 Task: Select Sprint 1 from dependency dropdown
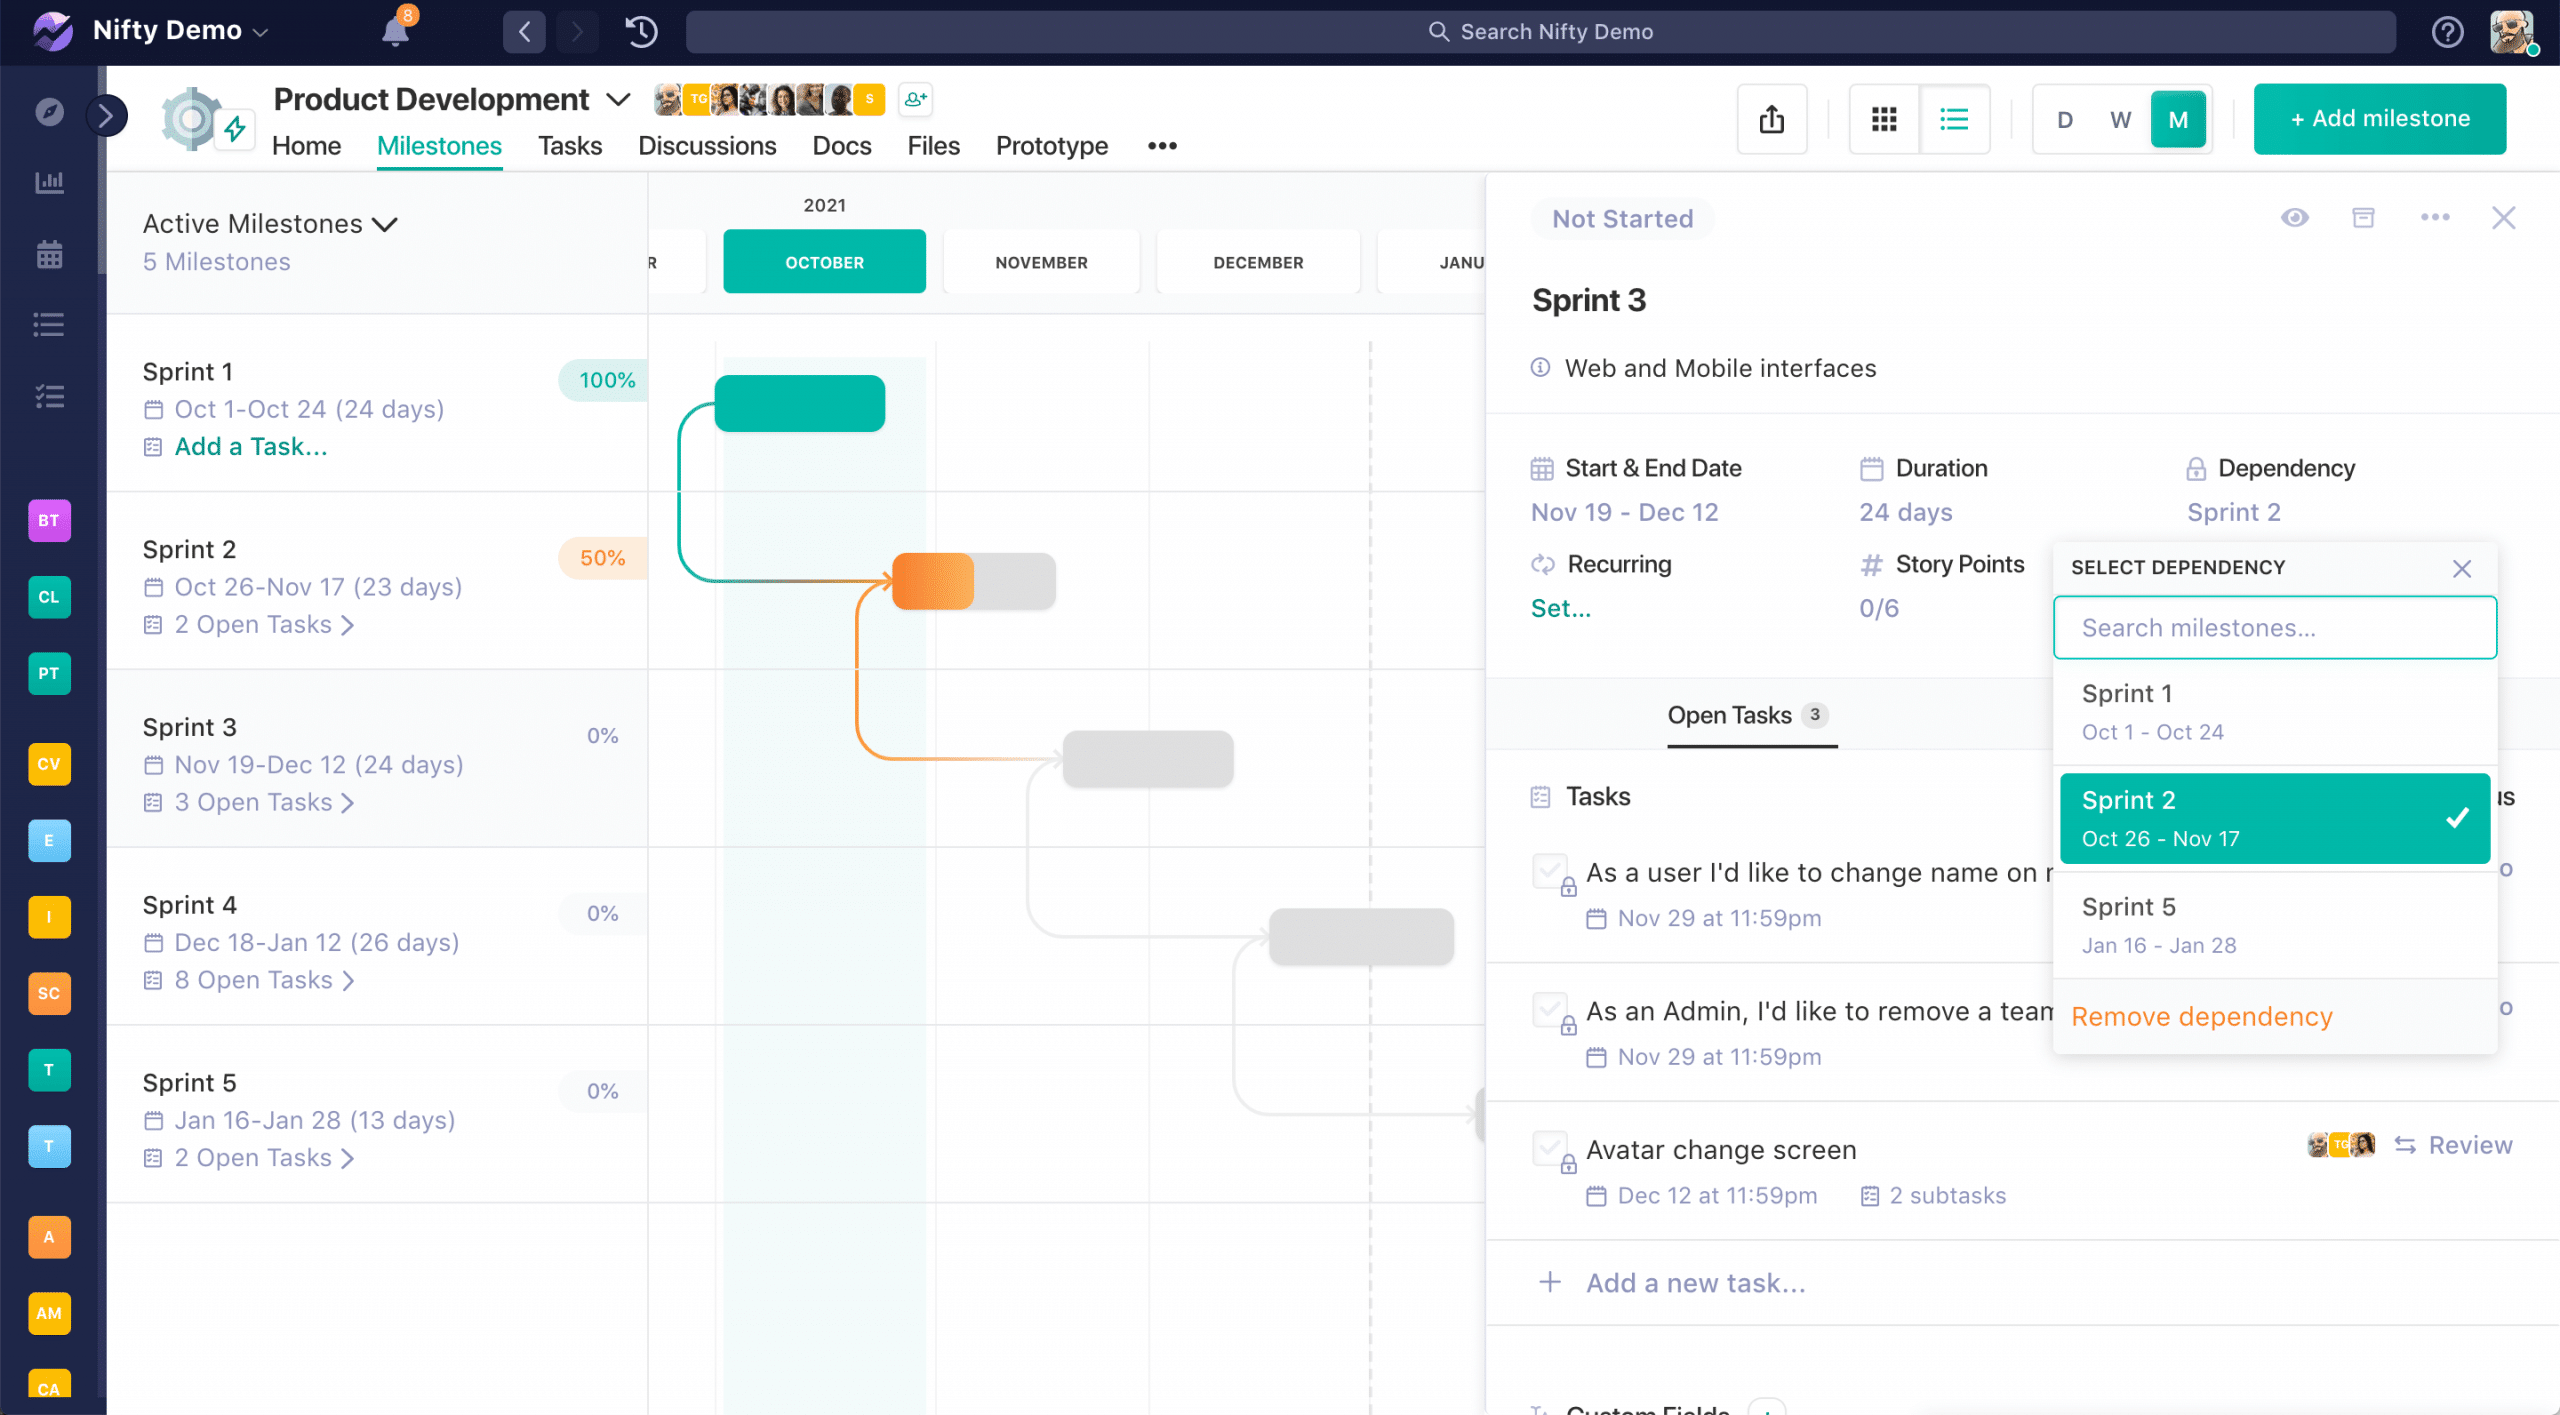(2274, 711)
